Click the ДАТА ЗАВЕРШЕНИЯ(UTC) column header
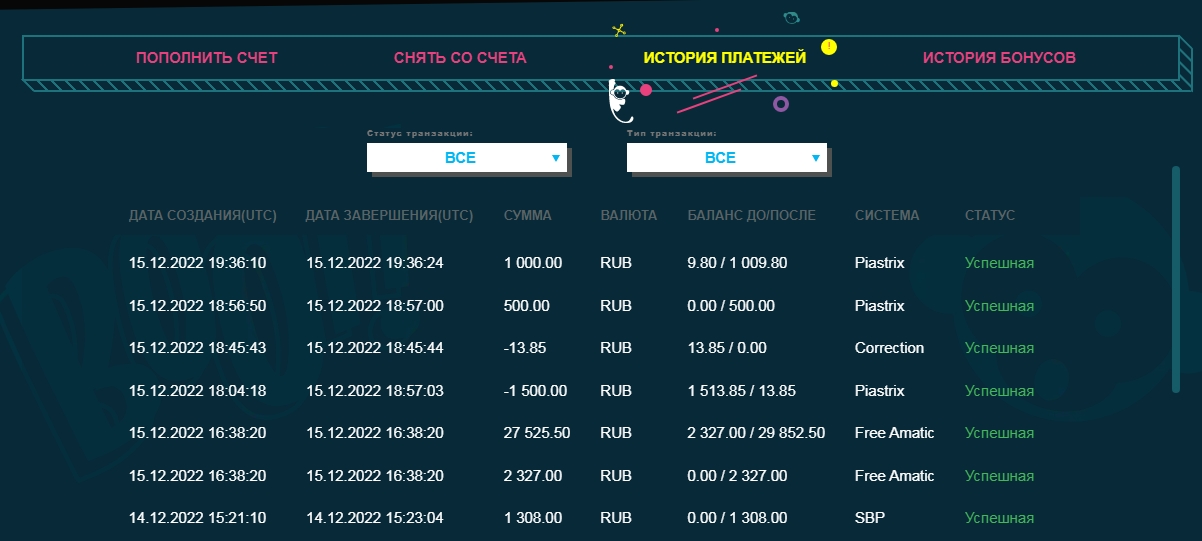The width and height of the screenshot is (1202, 541). point(389,215)
